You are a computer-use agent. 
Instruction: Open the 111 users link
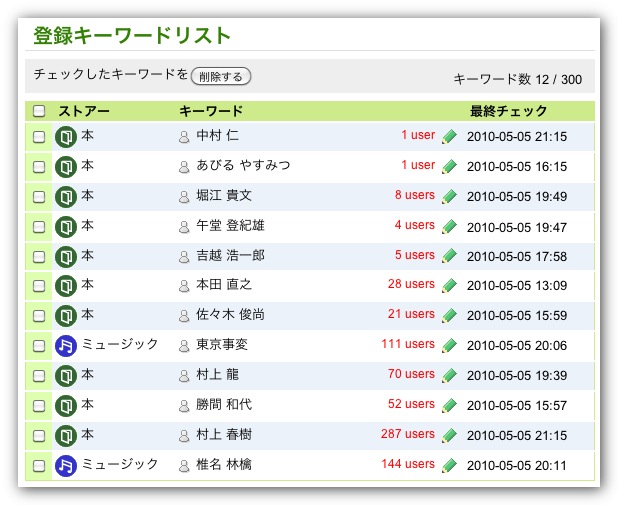(407, 345)
